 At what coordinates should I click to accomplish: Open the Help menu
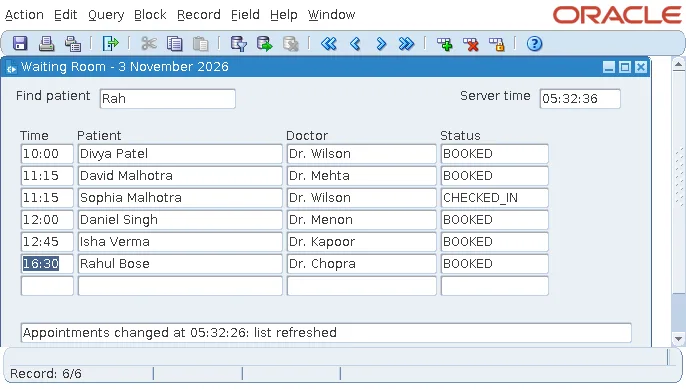284,15
